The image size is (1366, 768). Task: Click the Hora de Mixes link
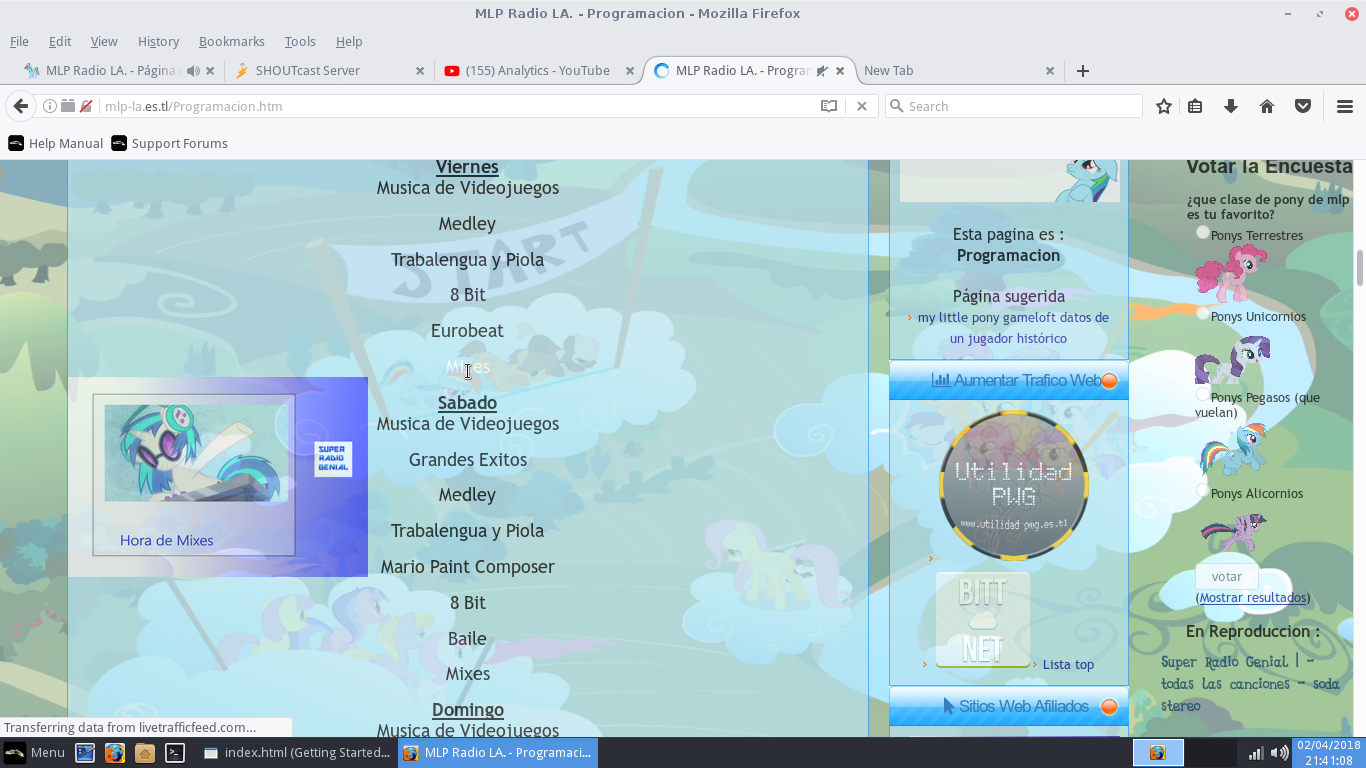166,540
